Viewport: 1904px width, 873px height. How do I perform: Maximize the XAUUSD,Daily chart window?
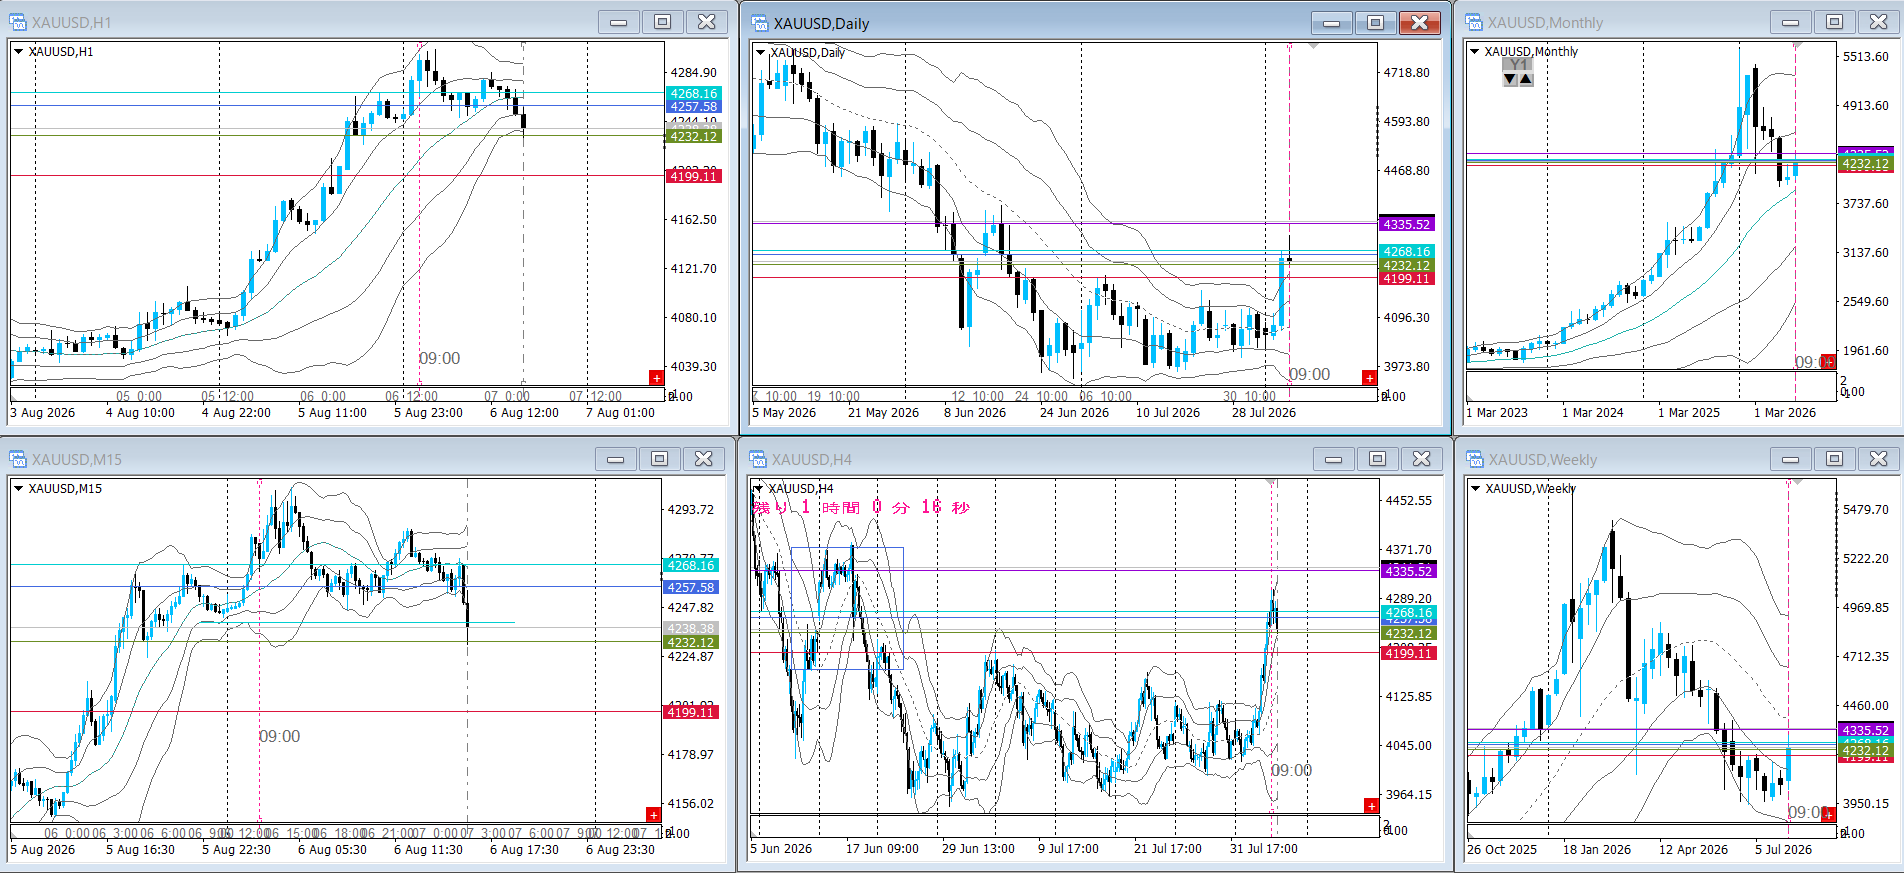point(1376,23)
